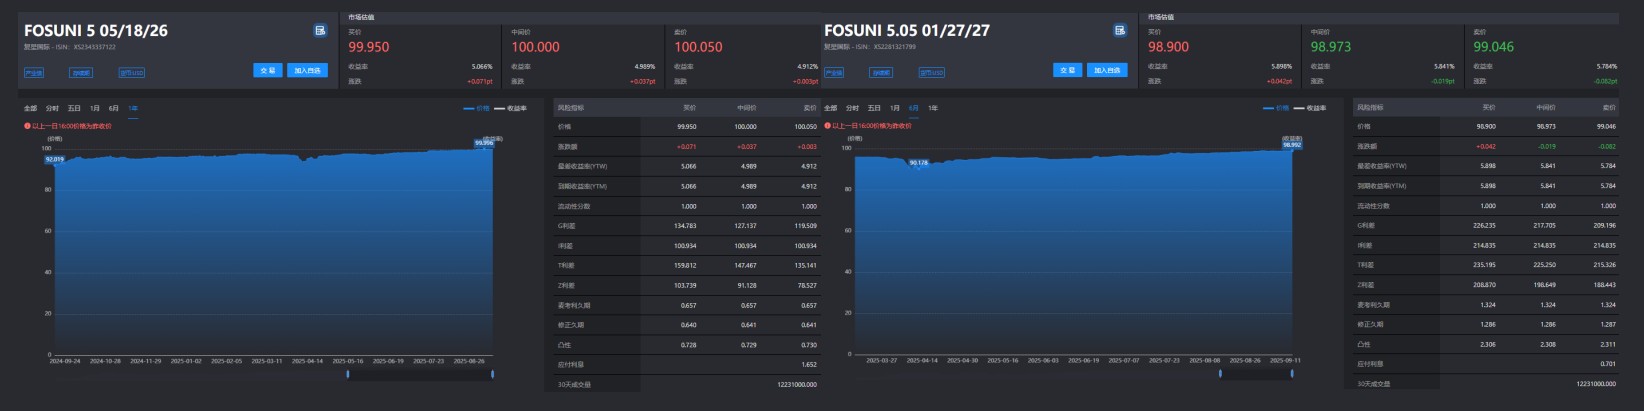Click red warning info icon above left chart
The image size is (1644, 411).
tap(27, 126)
